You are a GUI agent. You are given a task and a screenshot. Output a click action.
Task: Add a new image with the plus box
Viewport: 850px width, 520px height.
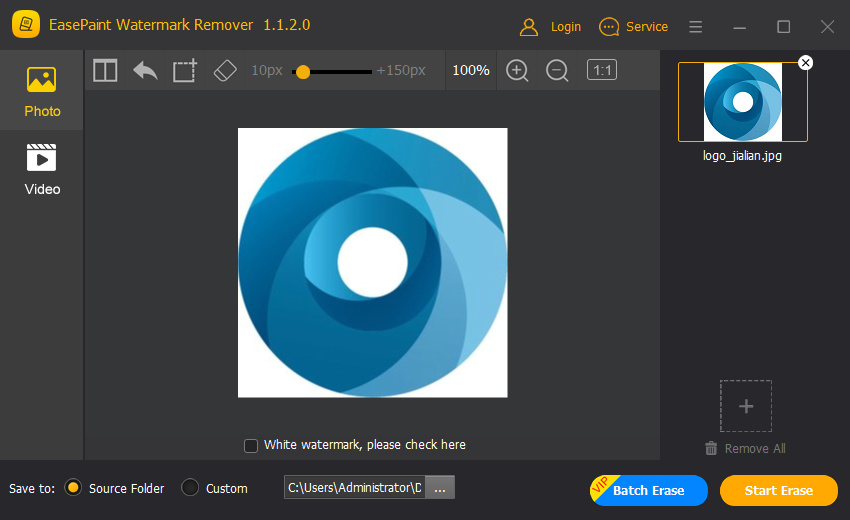point(746,406)
